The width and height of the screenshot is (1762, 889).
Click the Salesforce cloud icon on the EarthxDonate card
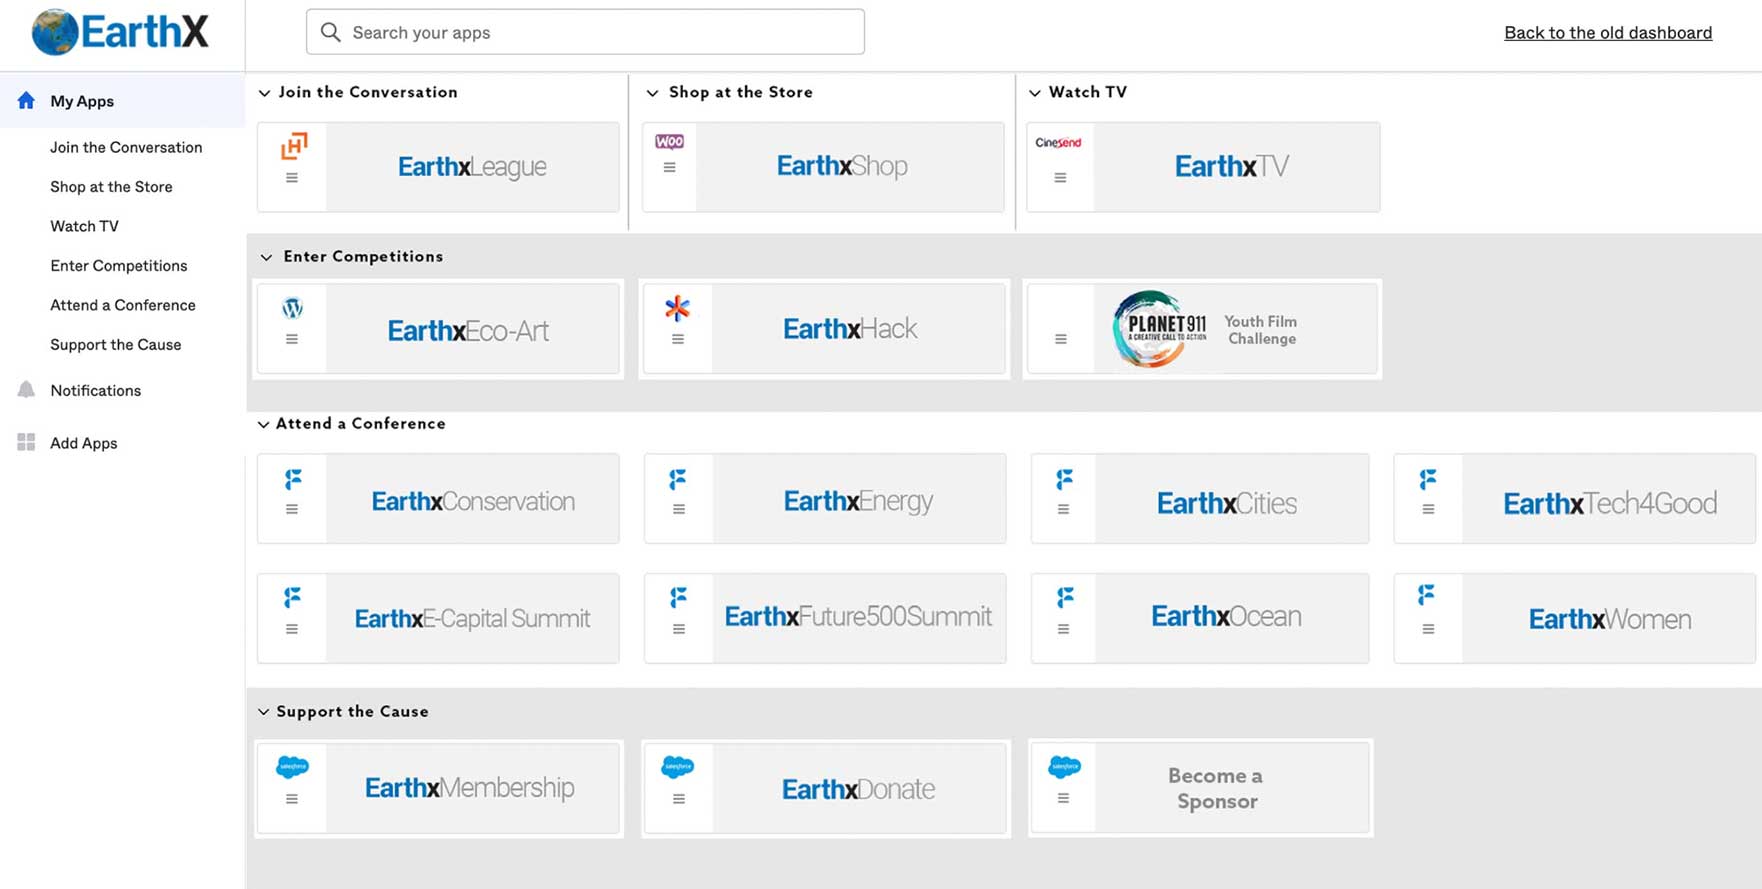(x=678, y=767)
